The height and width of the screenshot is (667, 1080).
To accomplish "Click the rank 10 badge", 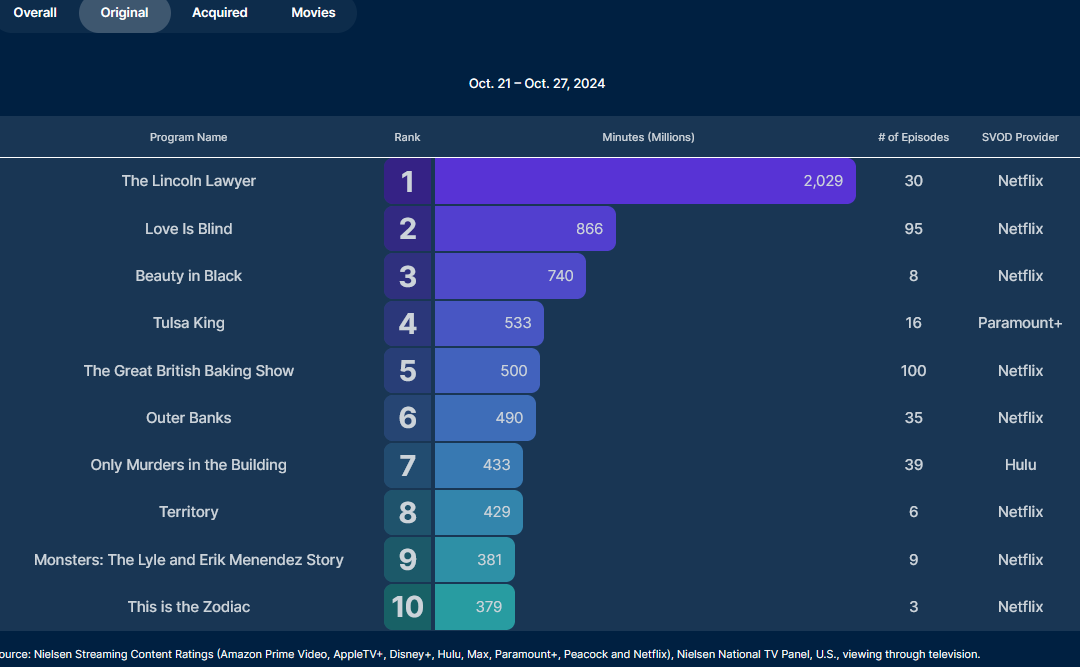I will [408, 607].
